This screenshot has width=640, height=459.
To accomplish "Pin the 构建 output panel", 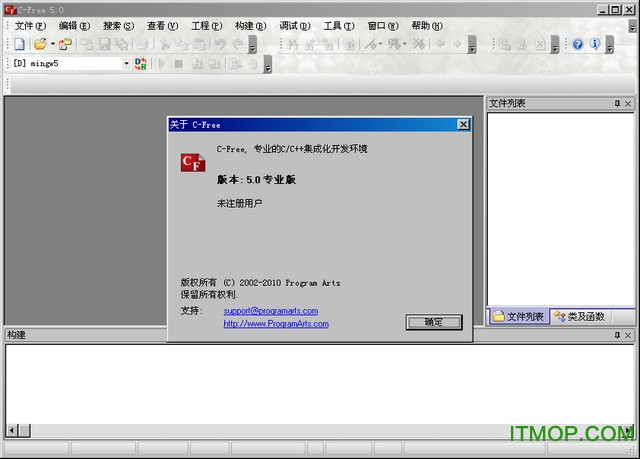I will (617, 335).
